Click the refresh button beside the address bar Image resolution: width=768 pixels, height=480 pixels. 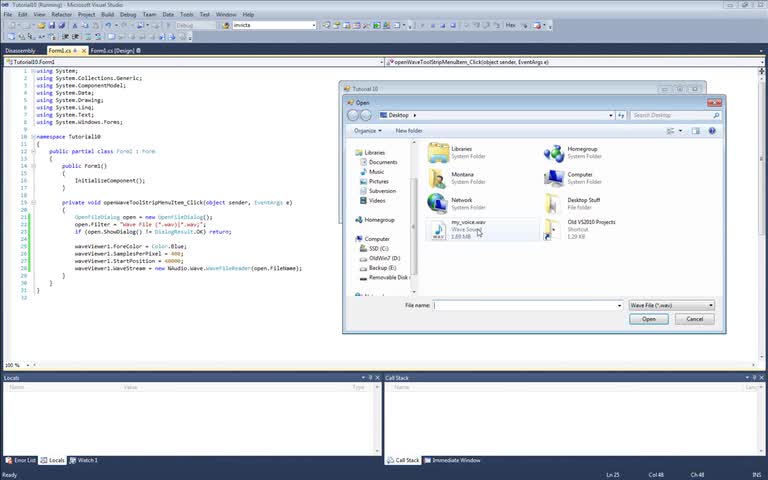(621, 116)
